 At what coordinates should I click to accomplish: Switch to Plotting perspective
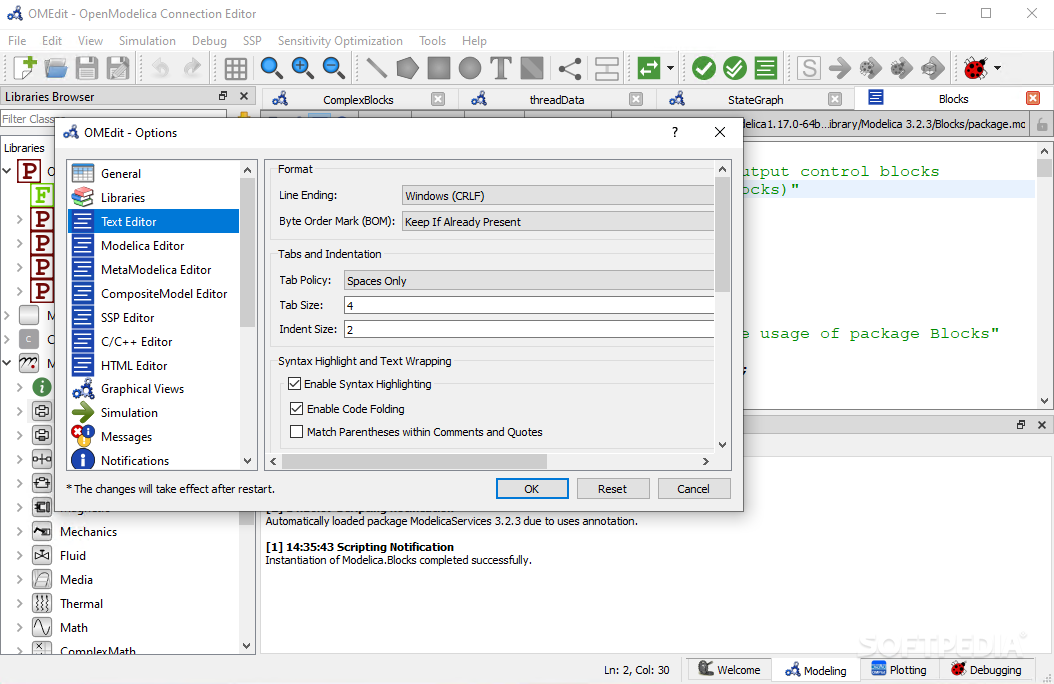point(899,669)
